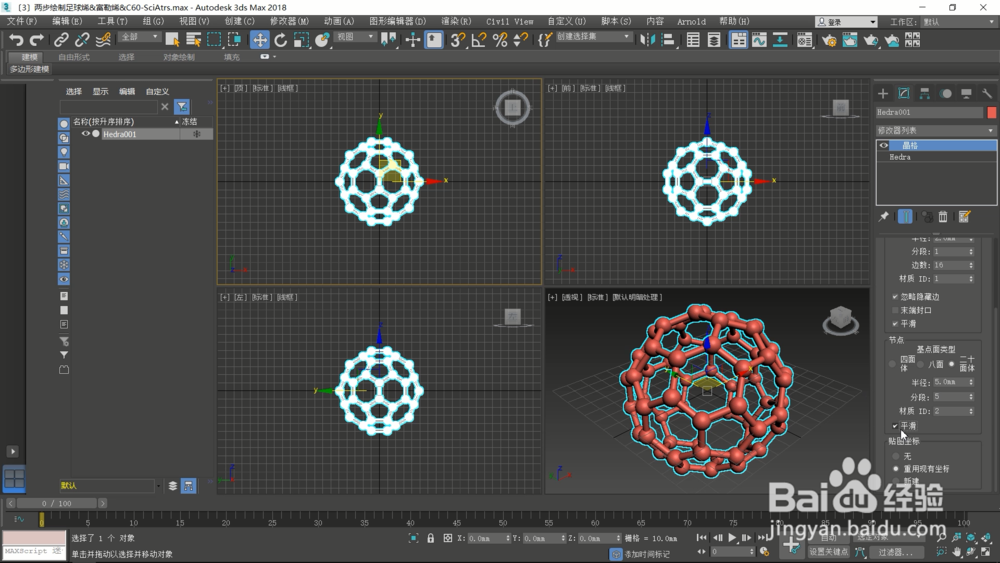The image size is (1000, 563).
Task: Open 创建选择集 dropdown
Action: (x=592, y=37)
